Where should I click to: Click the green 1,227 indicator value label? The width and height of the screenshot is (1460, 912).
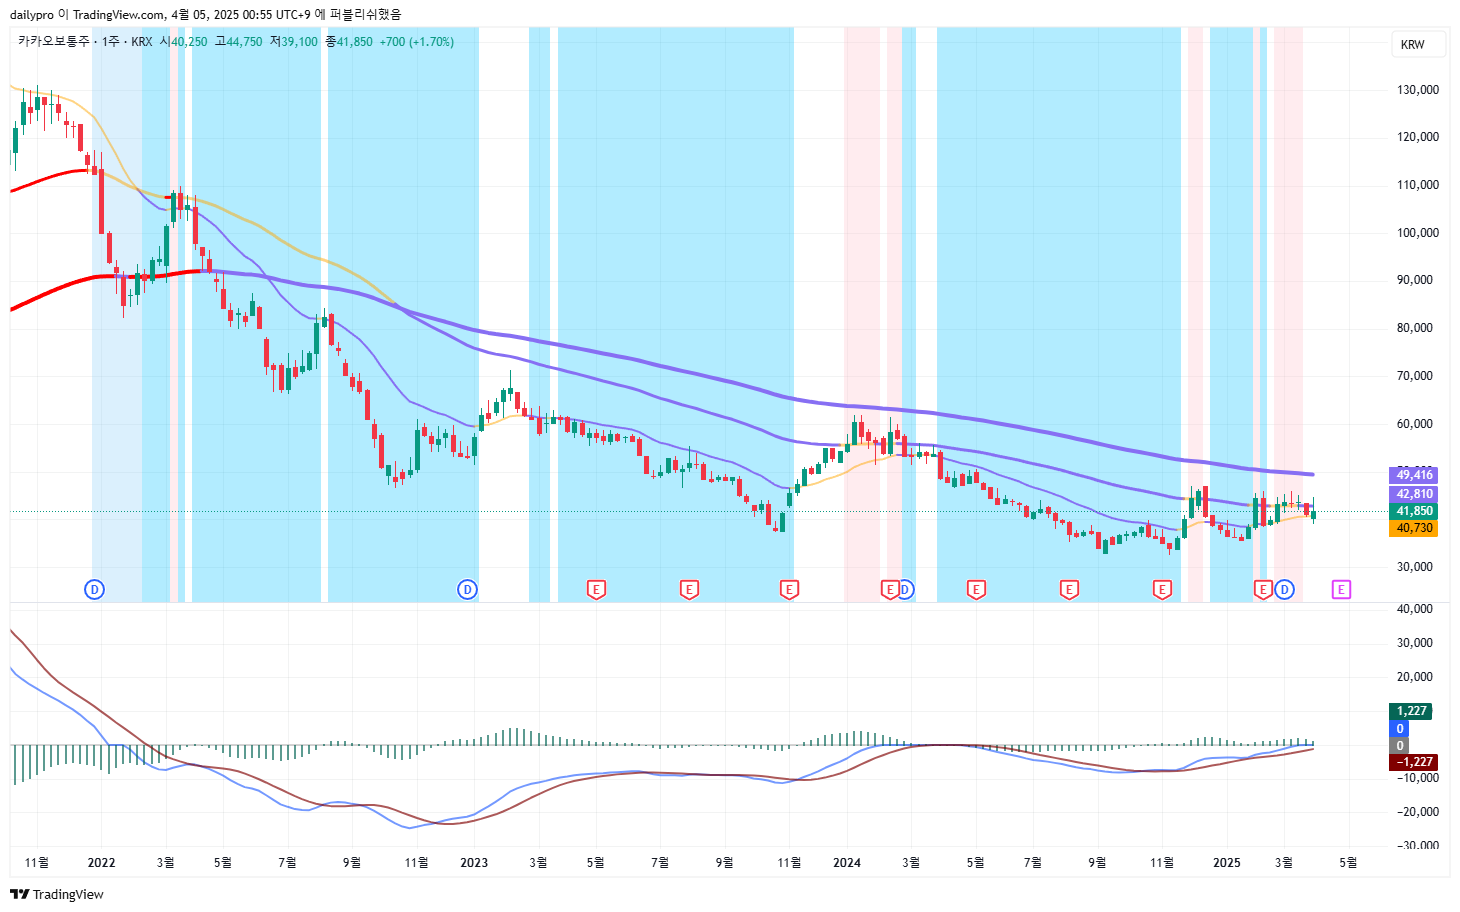coord(1411,711)
